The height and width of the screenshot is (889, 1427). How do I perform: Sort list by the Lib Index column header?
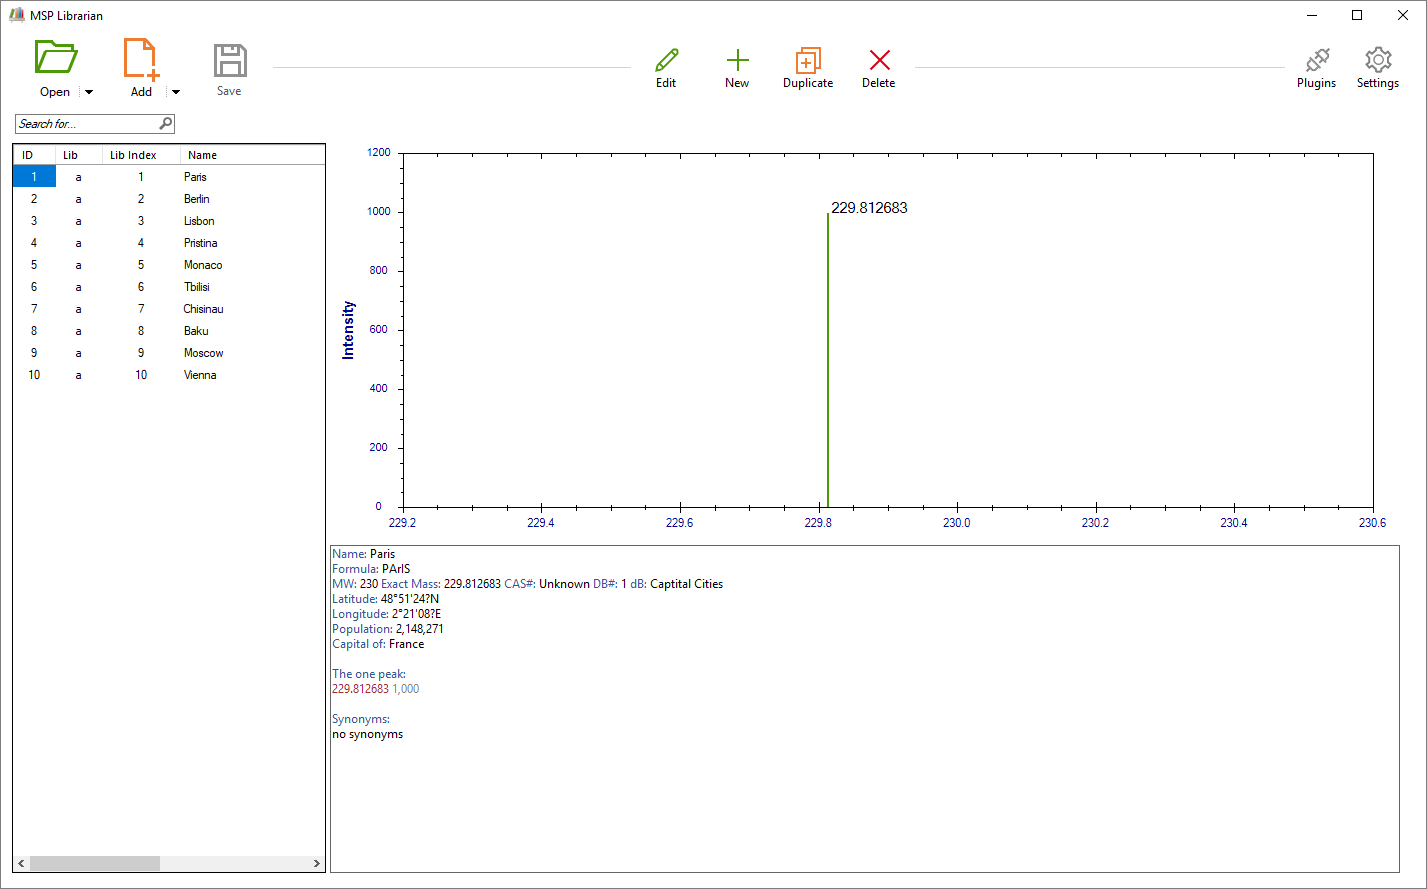coord(133,155)
